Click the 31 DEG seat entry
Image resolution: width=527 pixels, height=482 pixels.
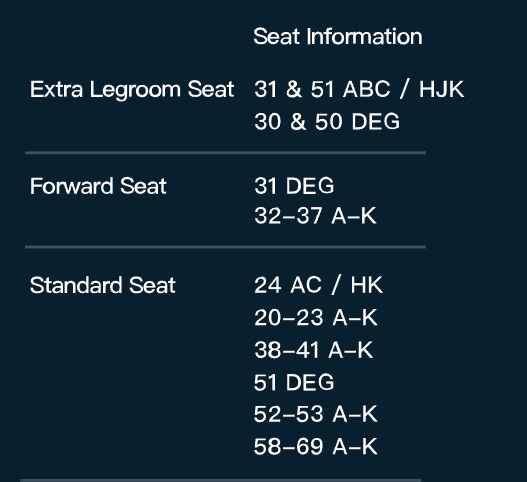pyautogui.click(x=294, y=186)
